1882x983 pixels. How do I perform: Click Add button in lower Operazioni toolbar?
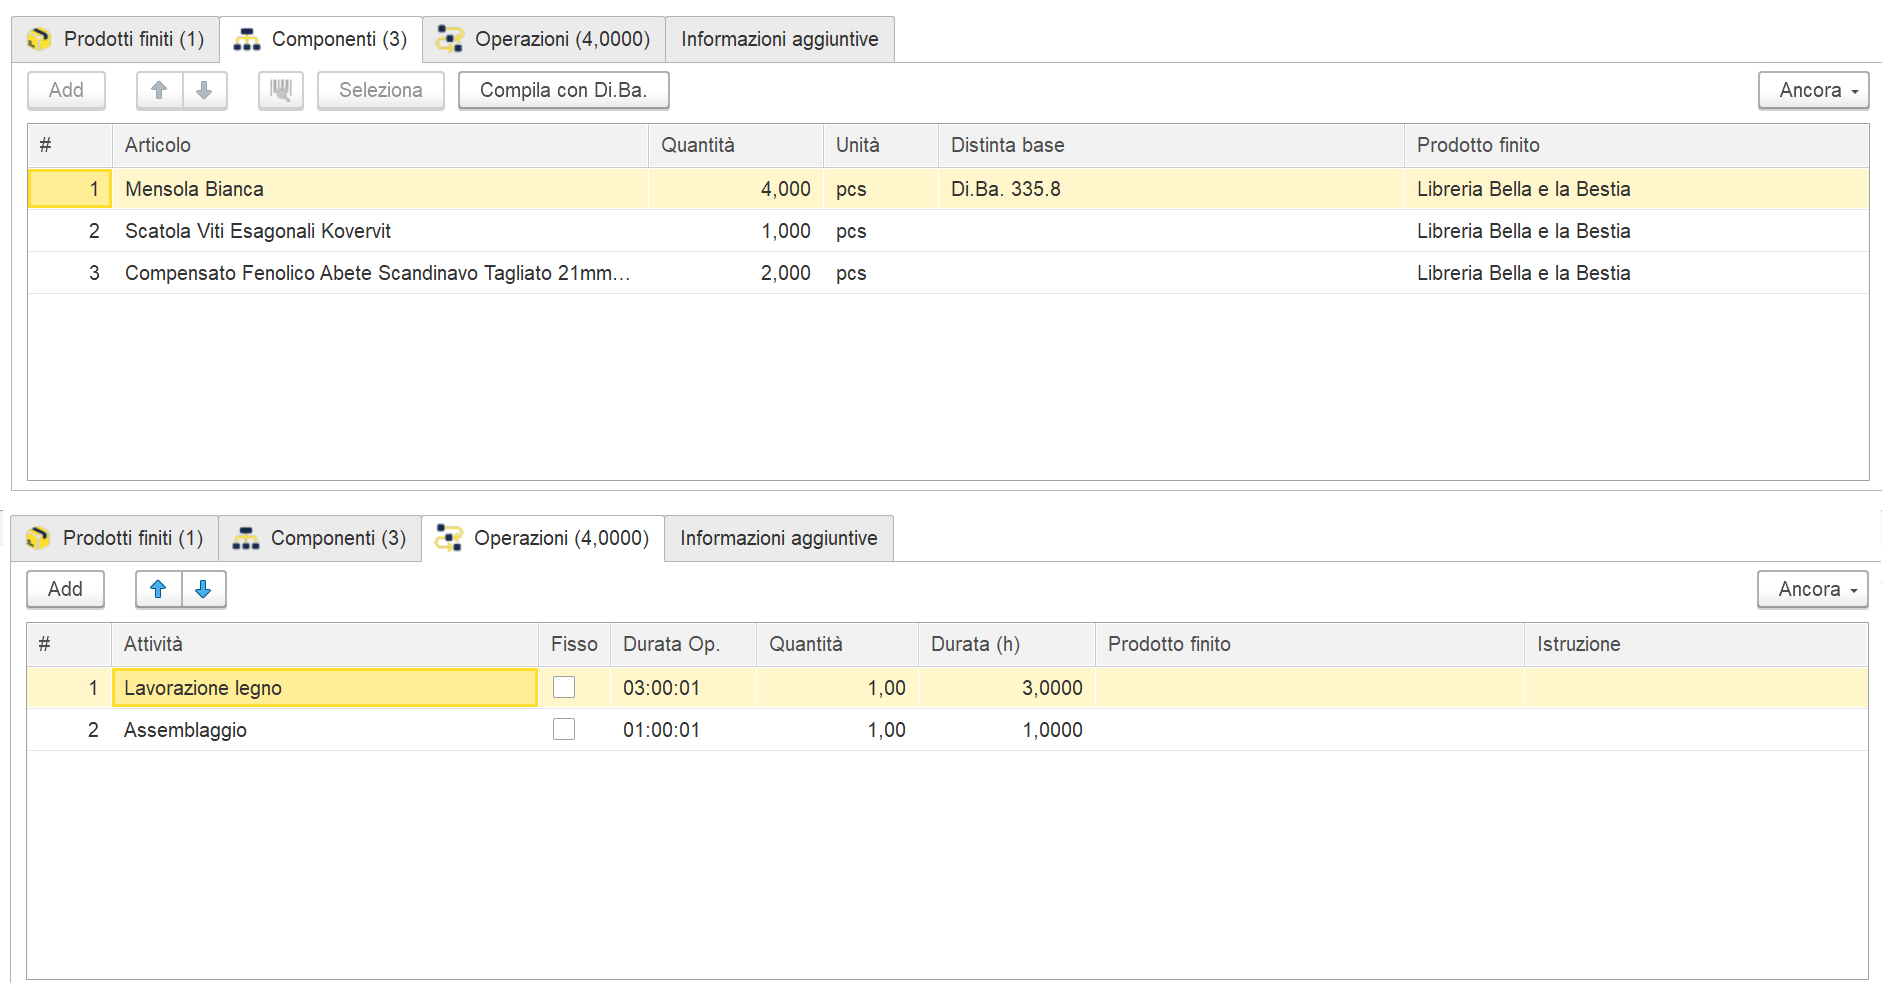[65, 589]
